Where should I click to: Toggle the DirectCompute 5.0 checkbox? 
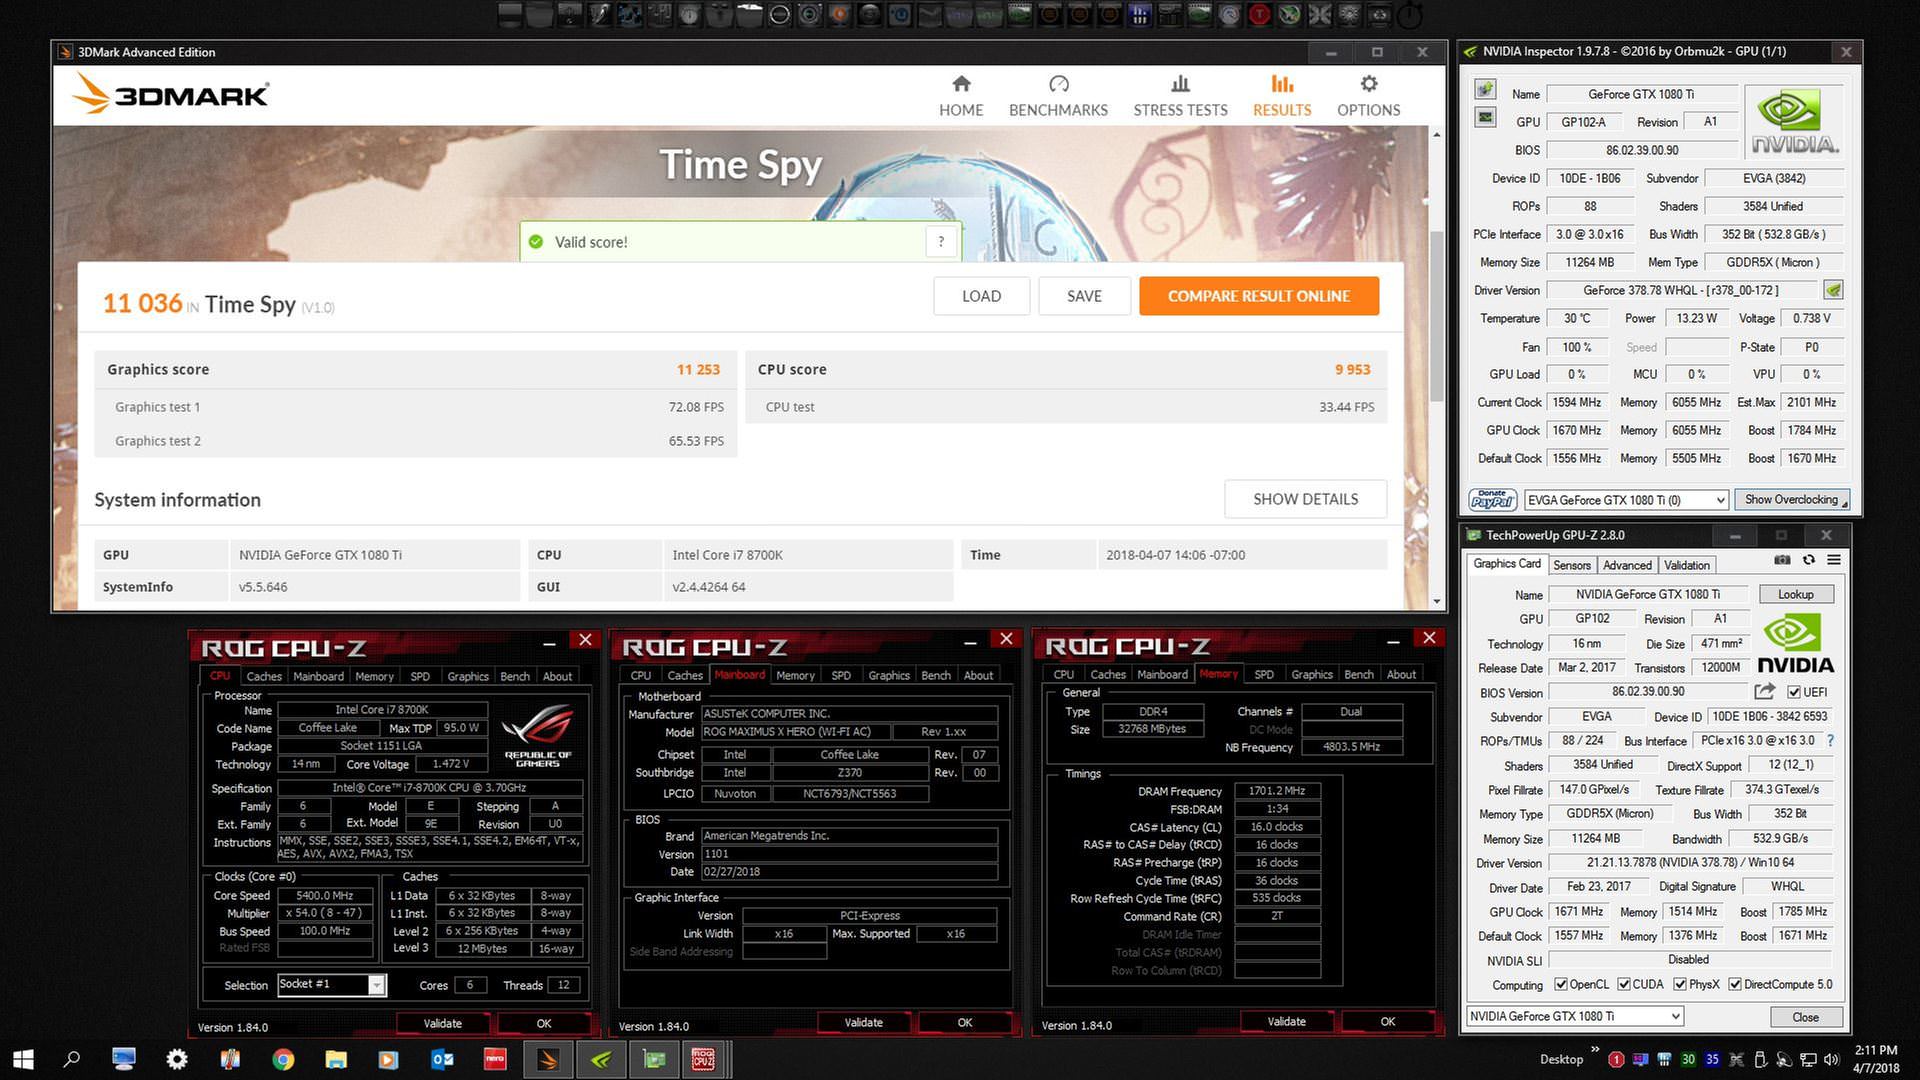pos(1735,985)
